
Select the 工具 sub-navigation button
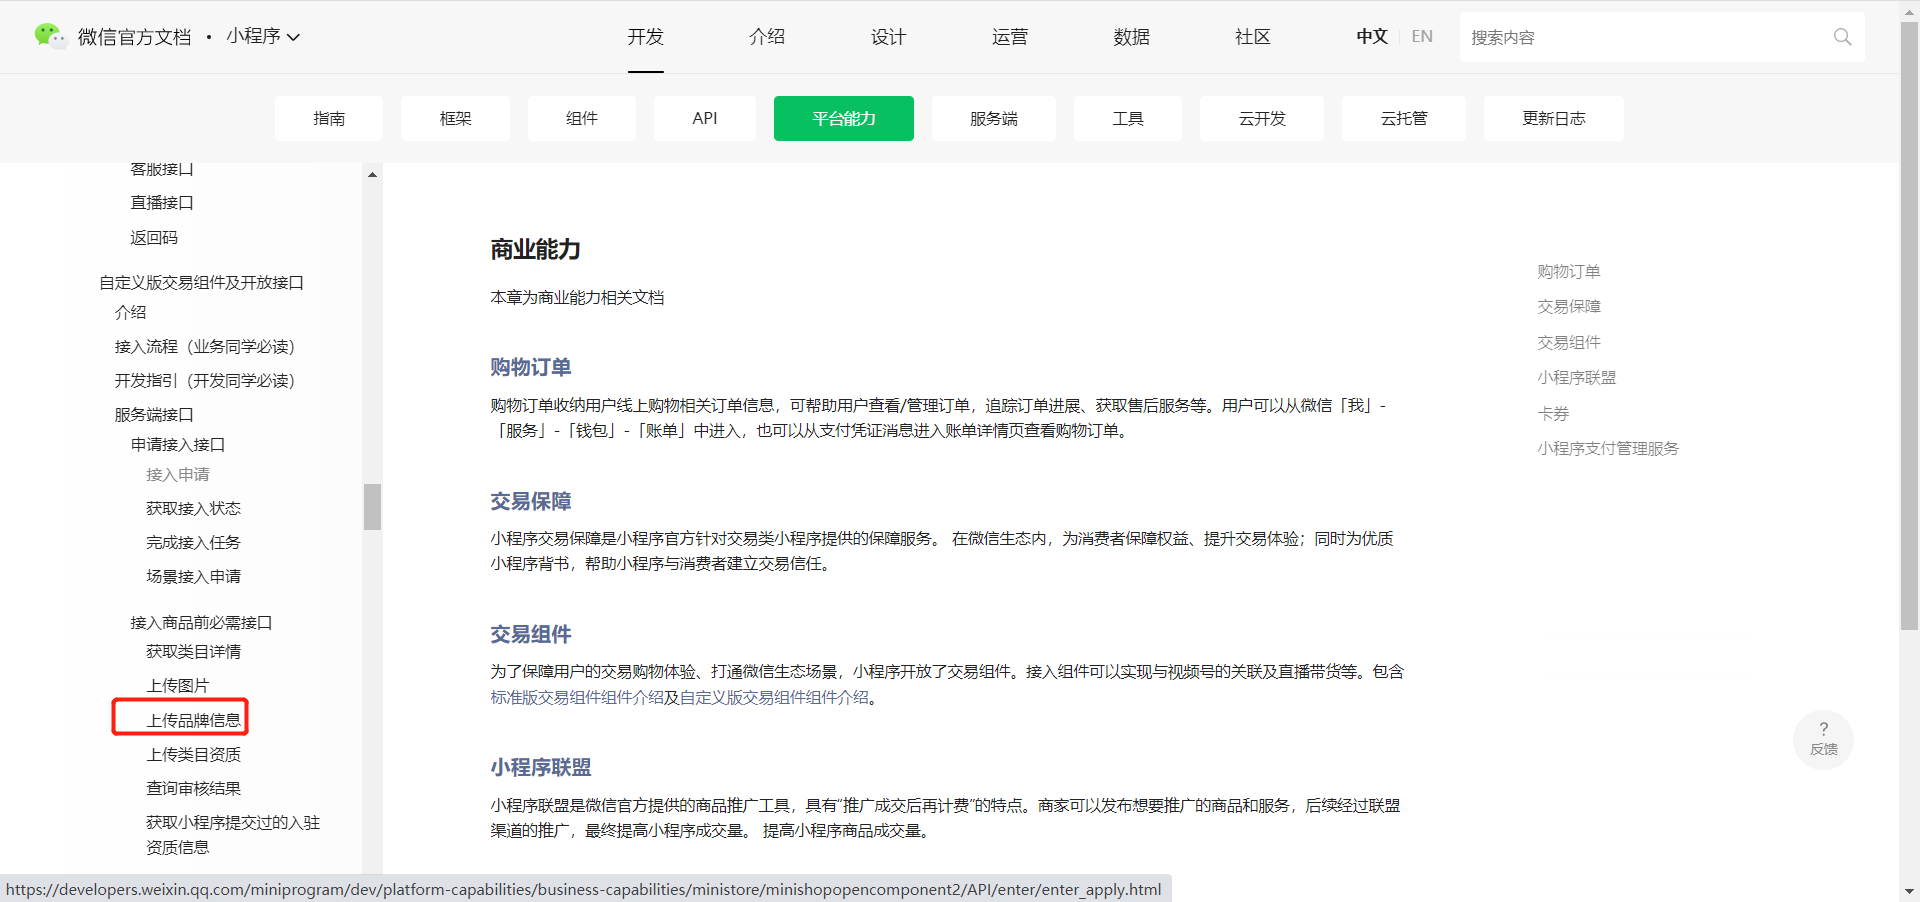click(1128, 118)
